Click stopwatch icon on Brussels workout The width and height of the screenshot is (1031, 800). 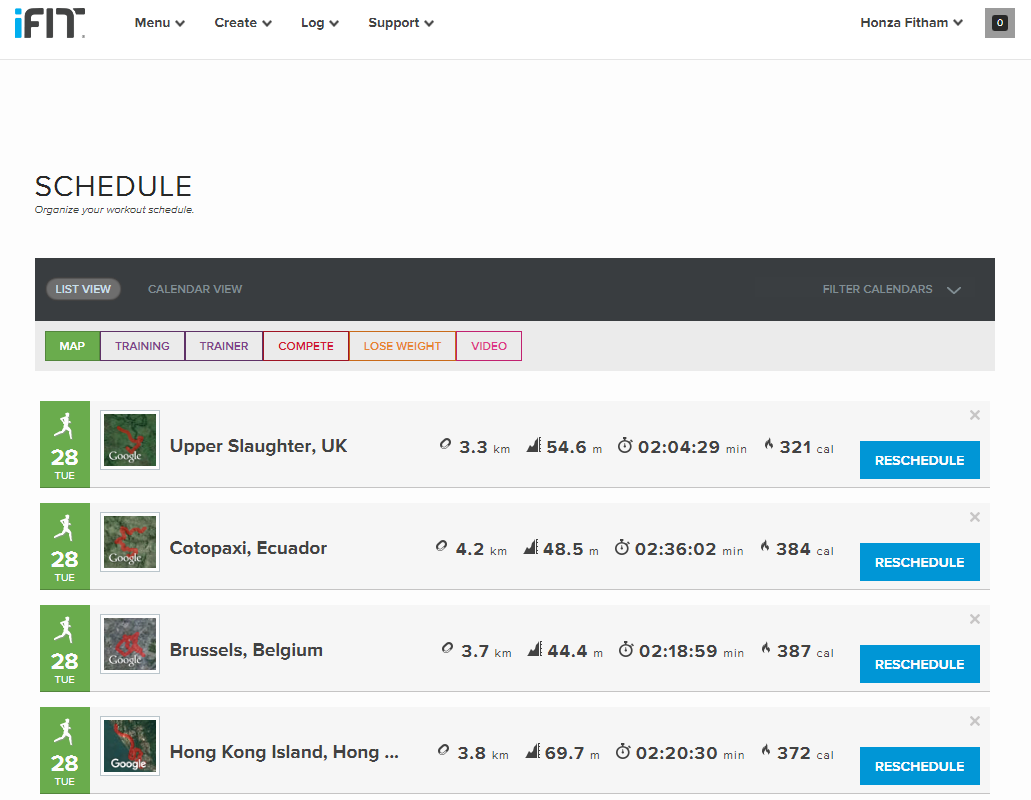click(626, 650)
